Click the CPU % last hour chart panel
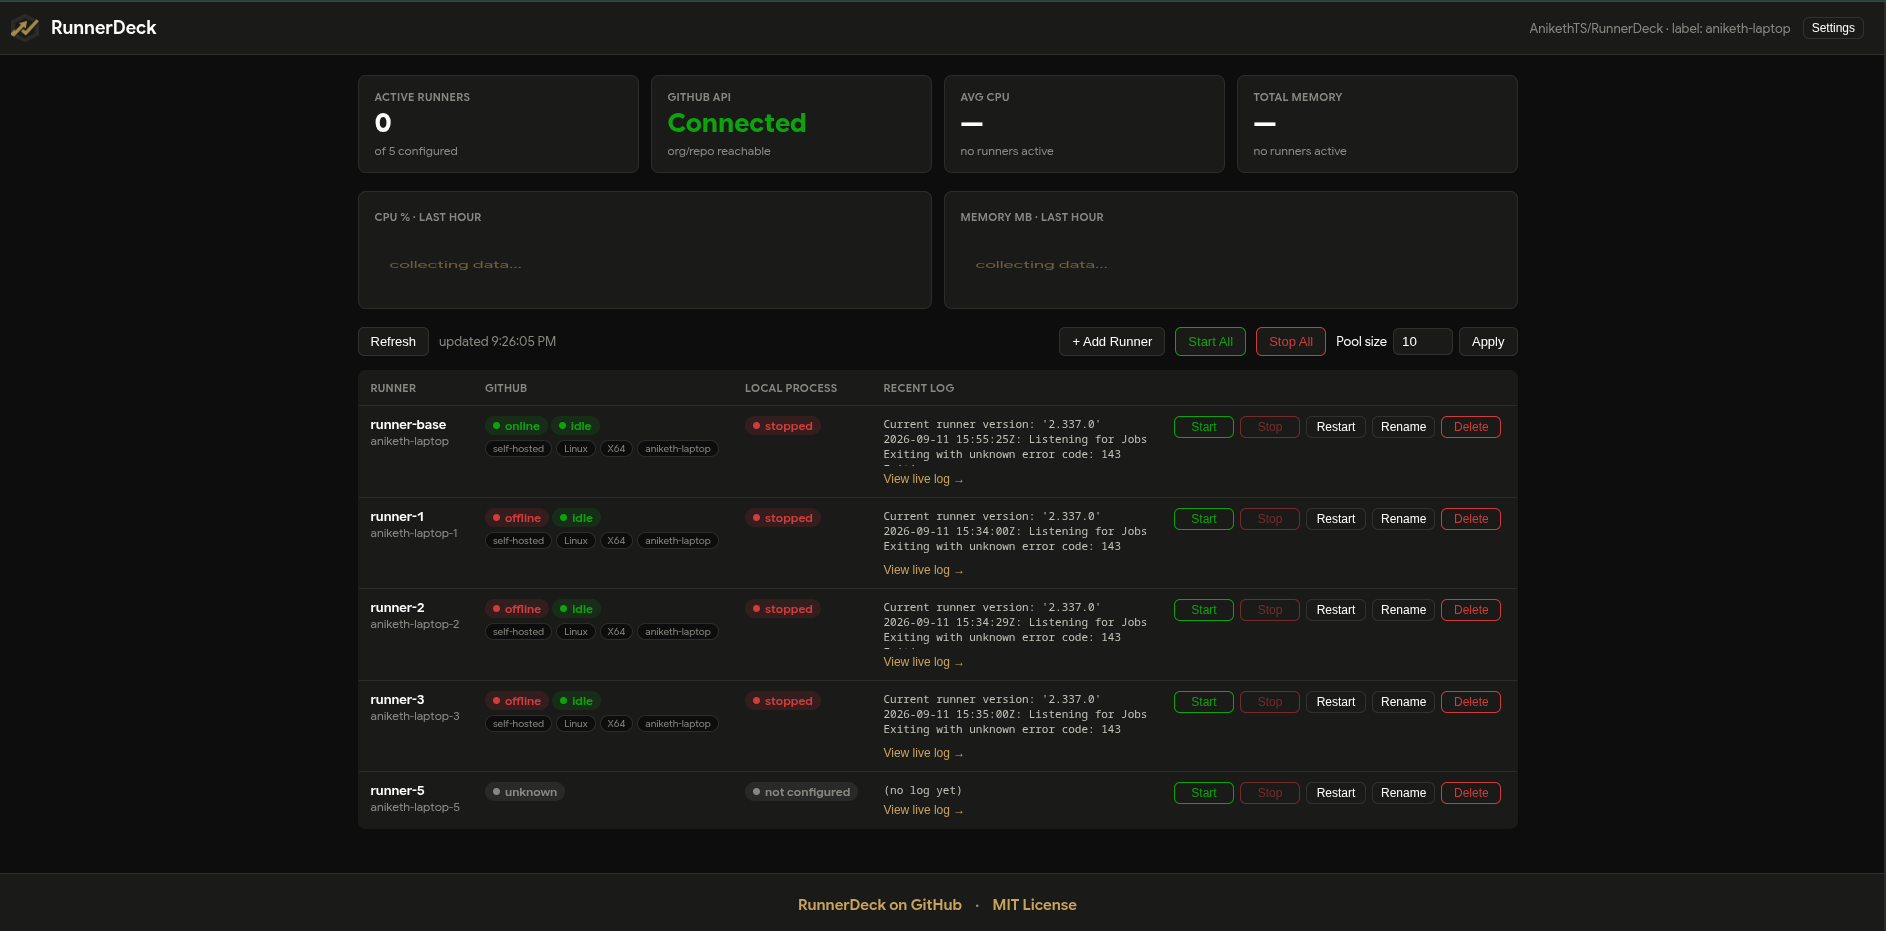Image resolution: width=1886 pixels, height=931 pixels. (645, 250)
